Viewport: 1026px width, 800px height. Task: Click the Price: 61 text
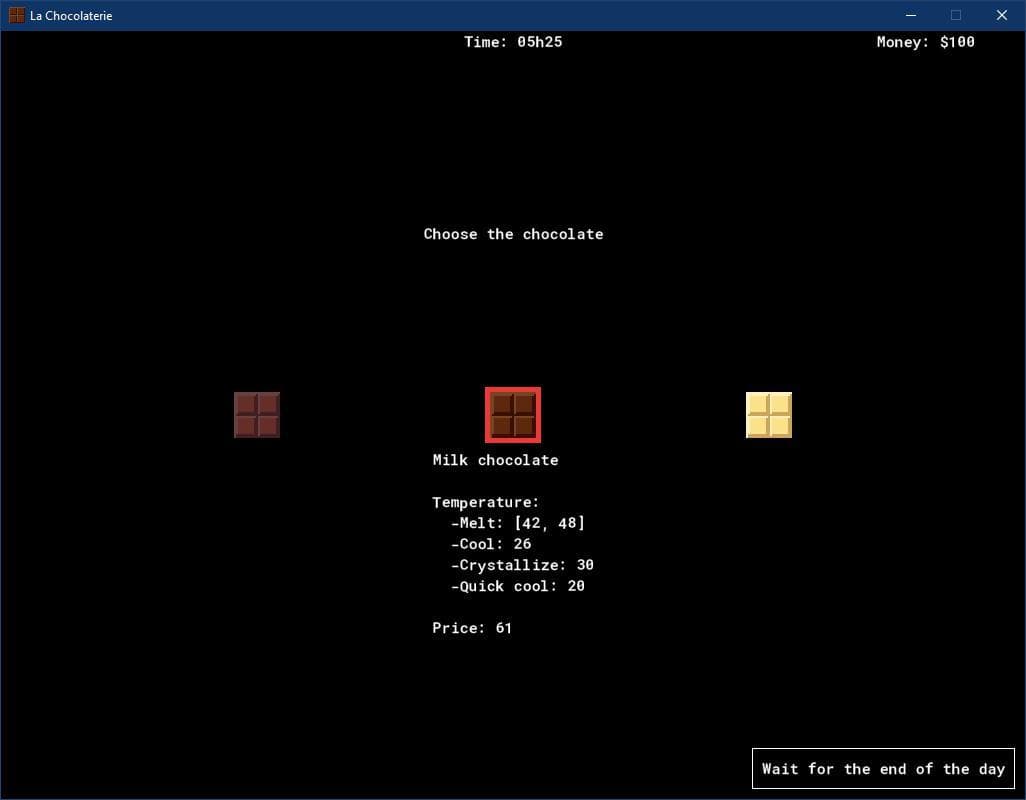click(x=472, y=628)
